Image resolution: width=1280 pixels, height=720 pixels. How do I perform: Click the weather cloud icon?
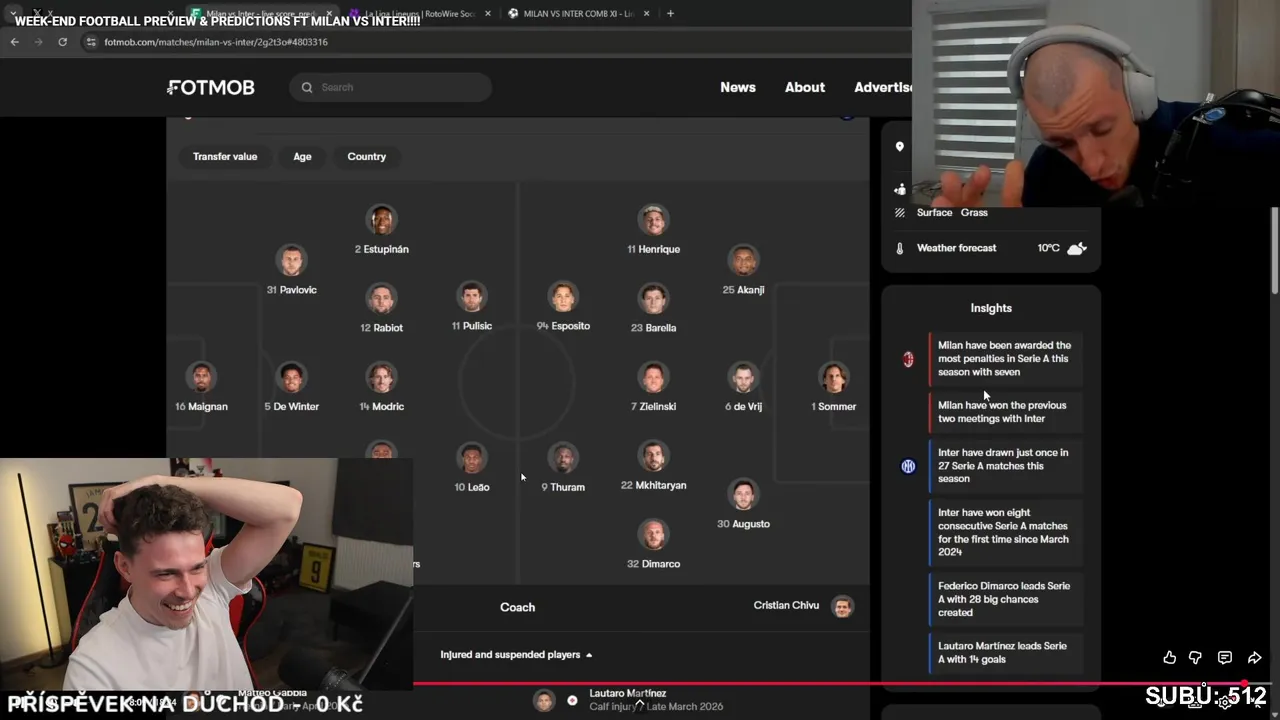point(1077,248)
